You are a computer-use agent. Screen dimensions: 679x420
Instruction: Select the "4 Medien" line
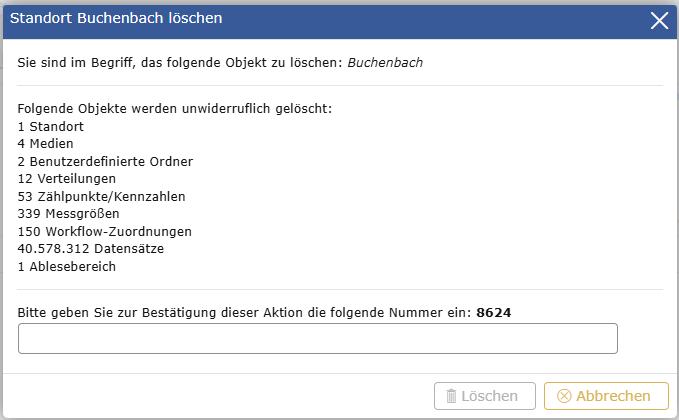click(45, 144)
